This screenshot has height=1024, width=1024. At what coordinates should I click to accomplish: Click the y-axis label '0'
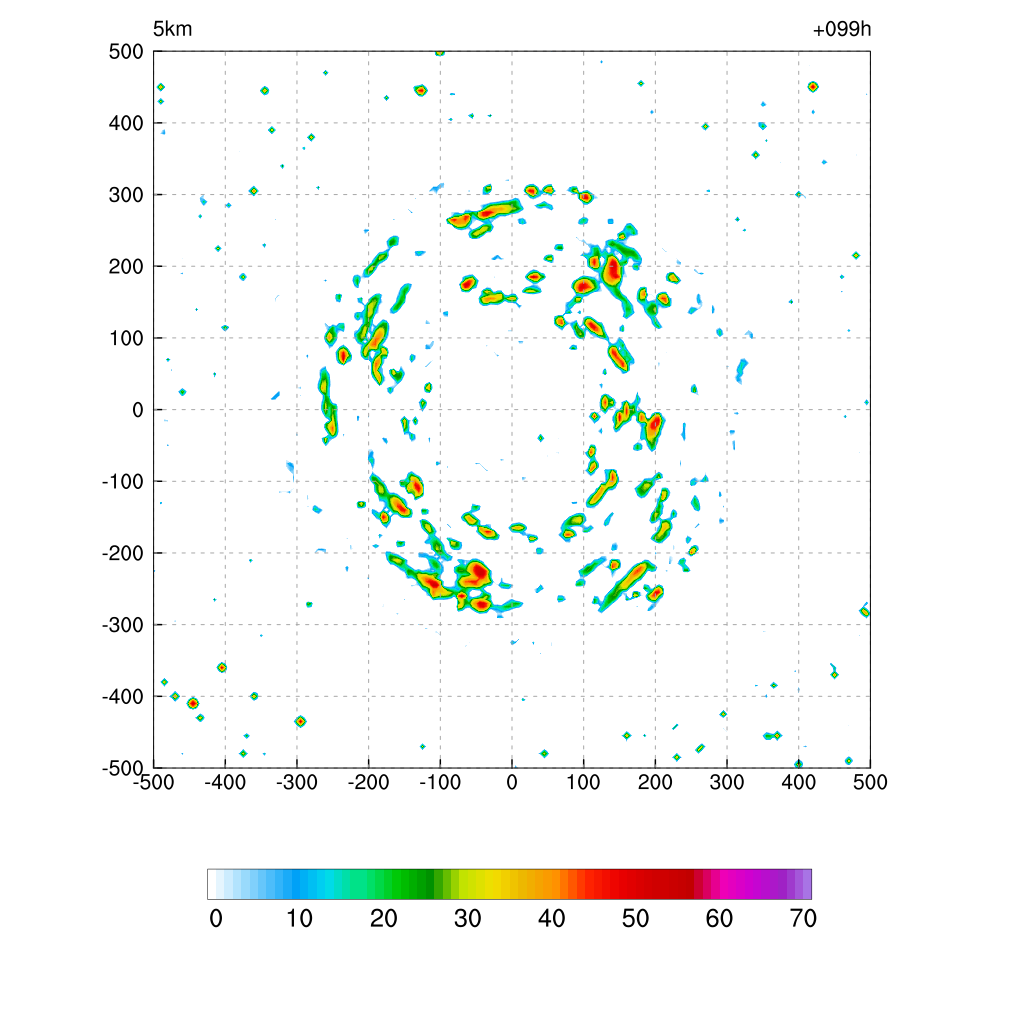pos(138,410)
